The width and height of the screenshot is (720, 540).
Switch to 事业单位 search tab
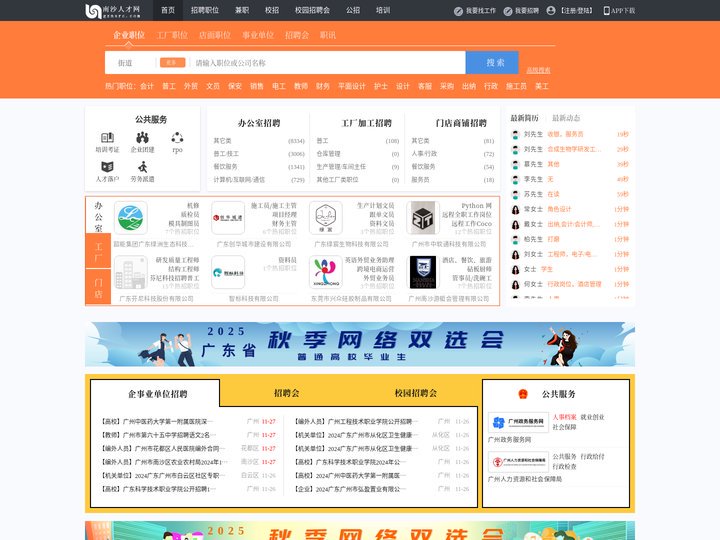[x=258, y=35]
